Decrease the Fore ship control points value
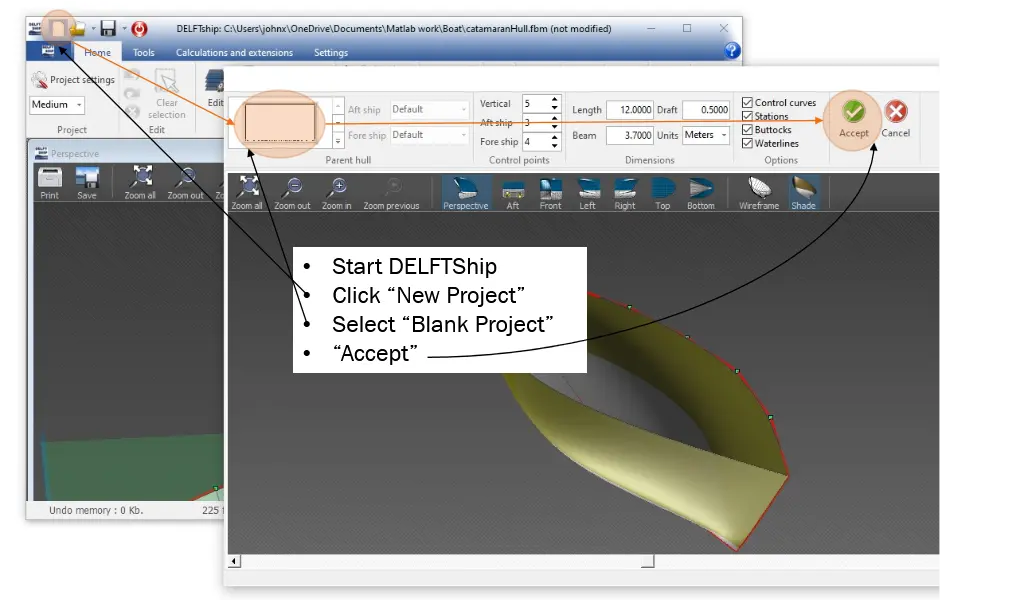The height and width of the screenshot is (601, 1020). pyautogui.click(x=555, y=145)
